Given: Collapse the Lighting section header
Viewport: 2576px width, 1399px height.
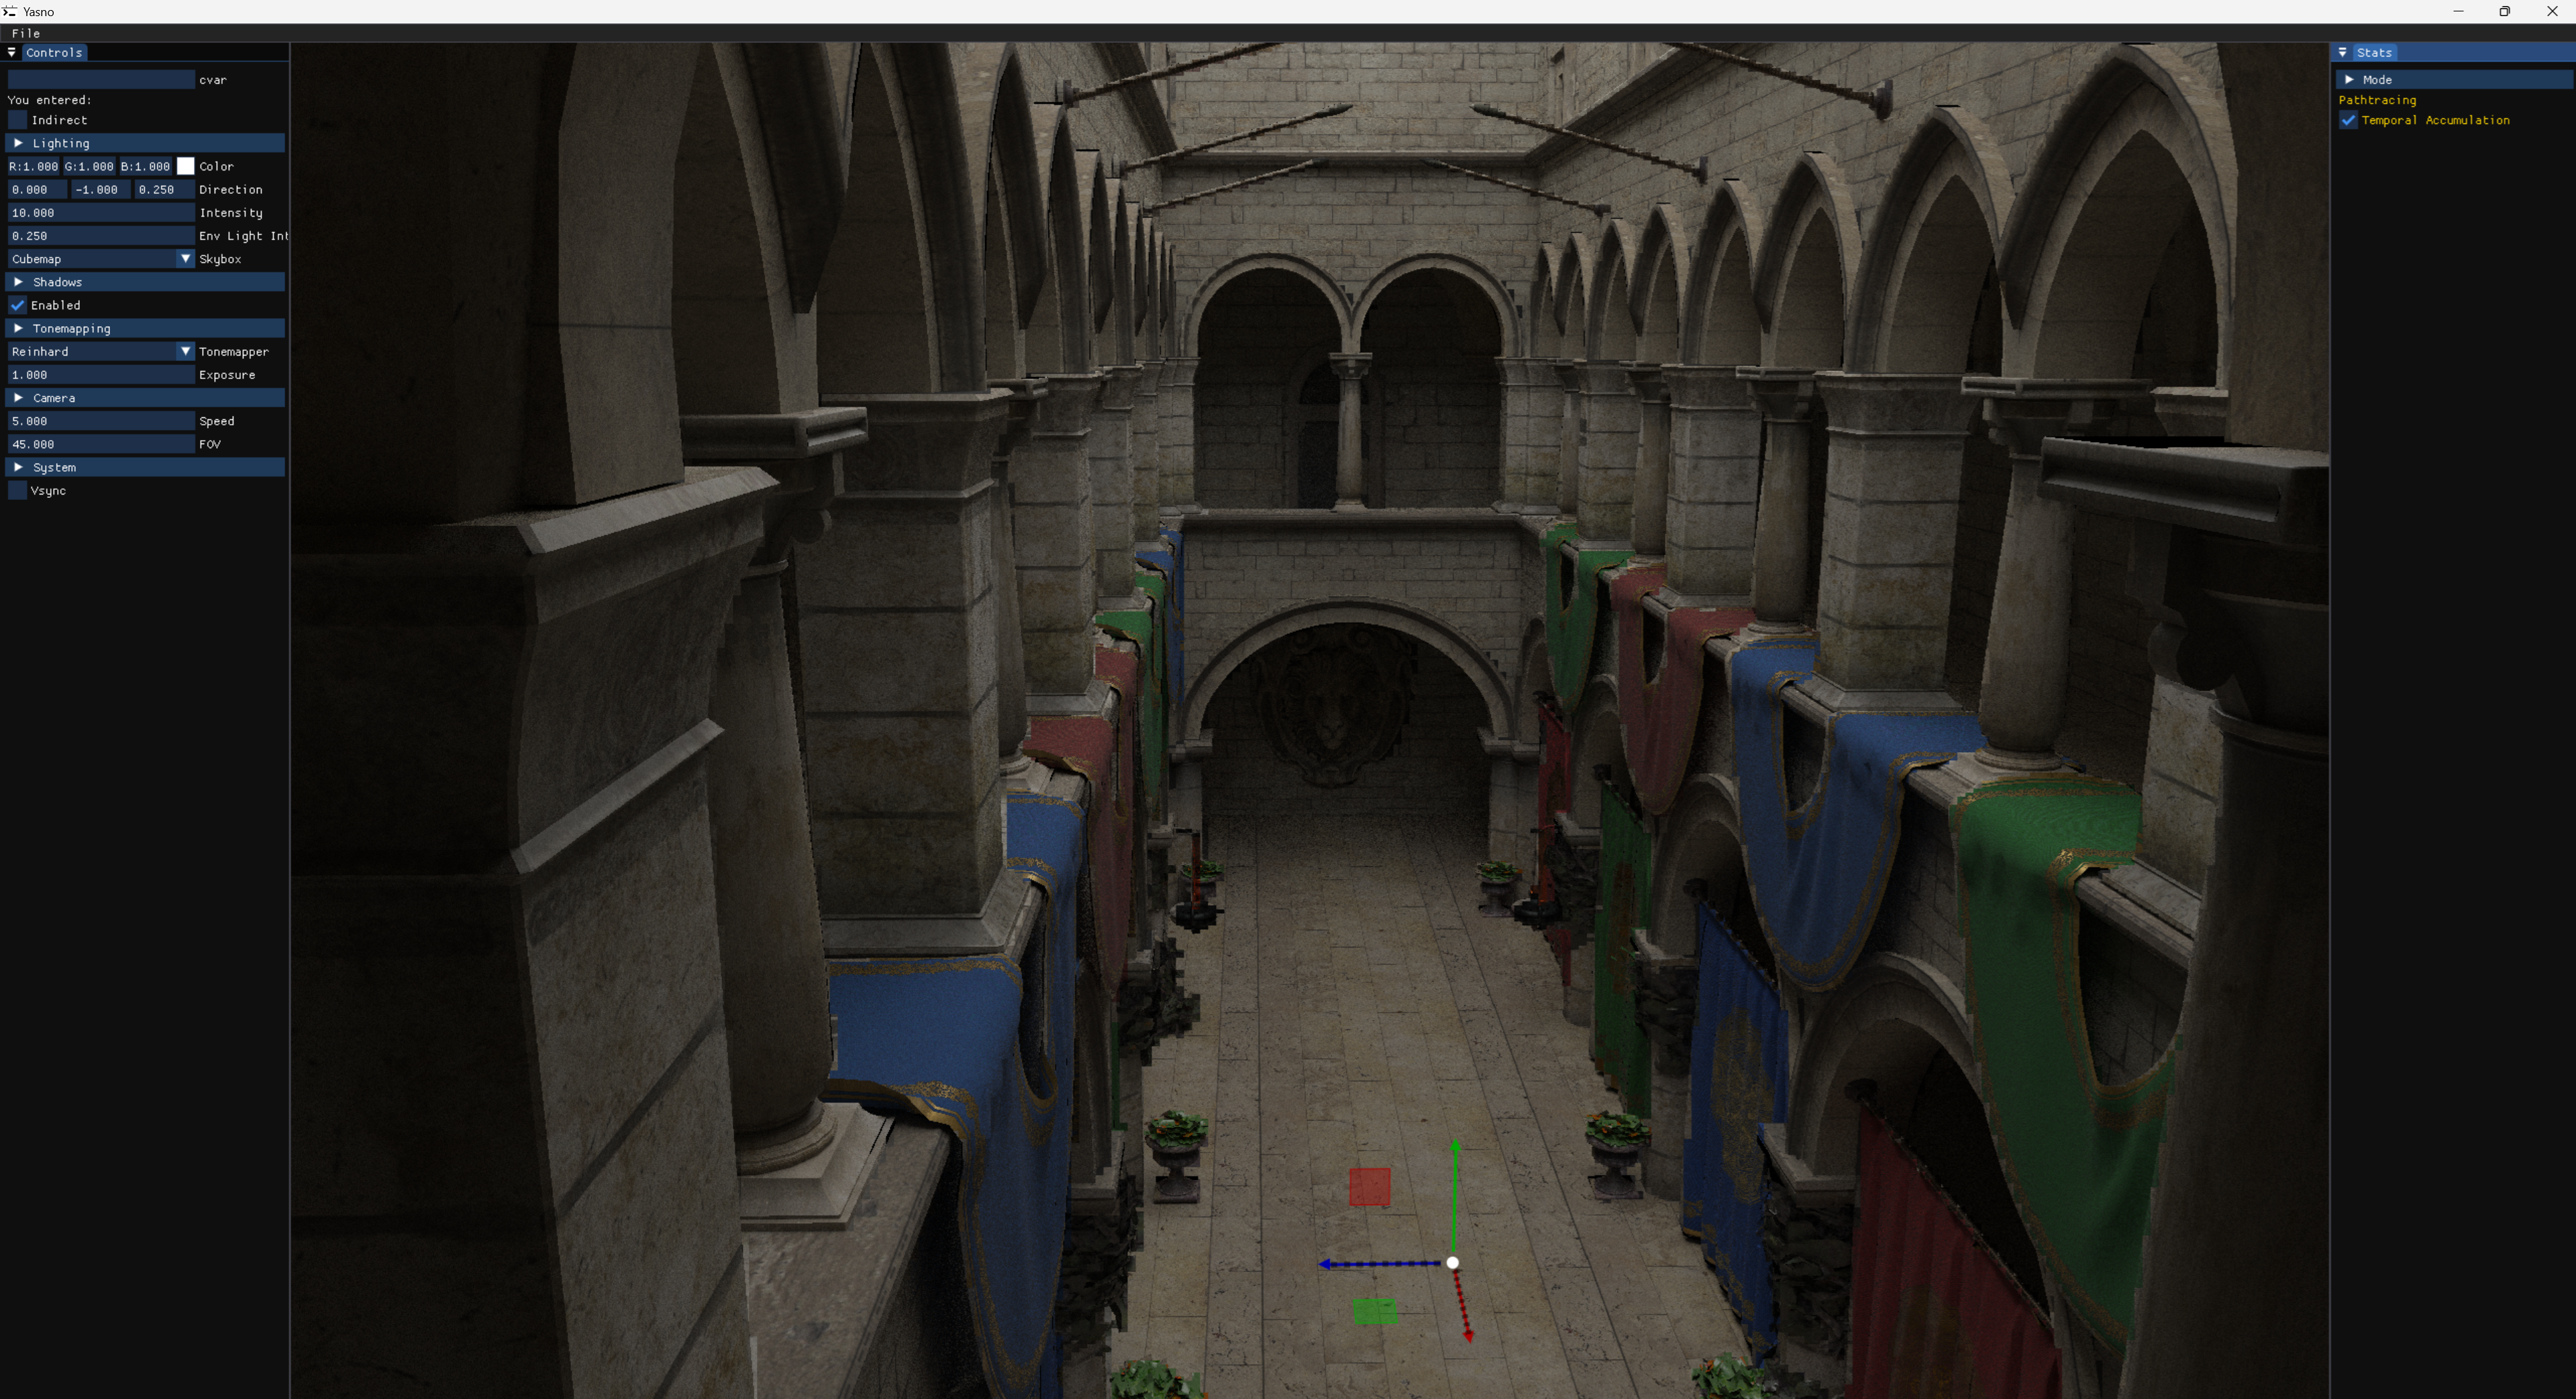Looking at the screenshot, I should click(x=18, y=143).
